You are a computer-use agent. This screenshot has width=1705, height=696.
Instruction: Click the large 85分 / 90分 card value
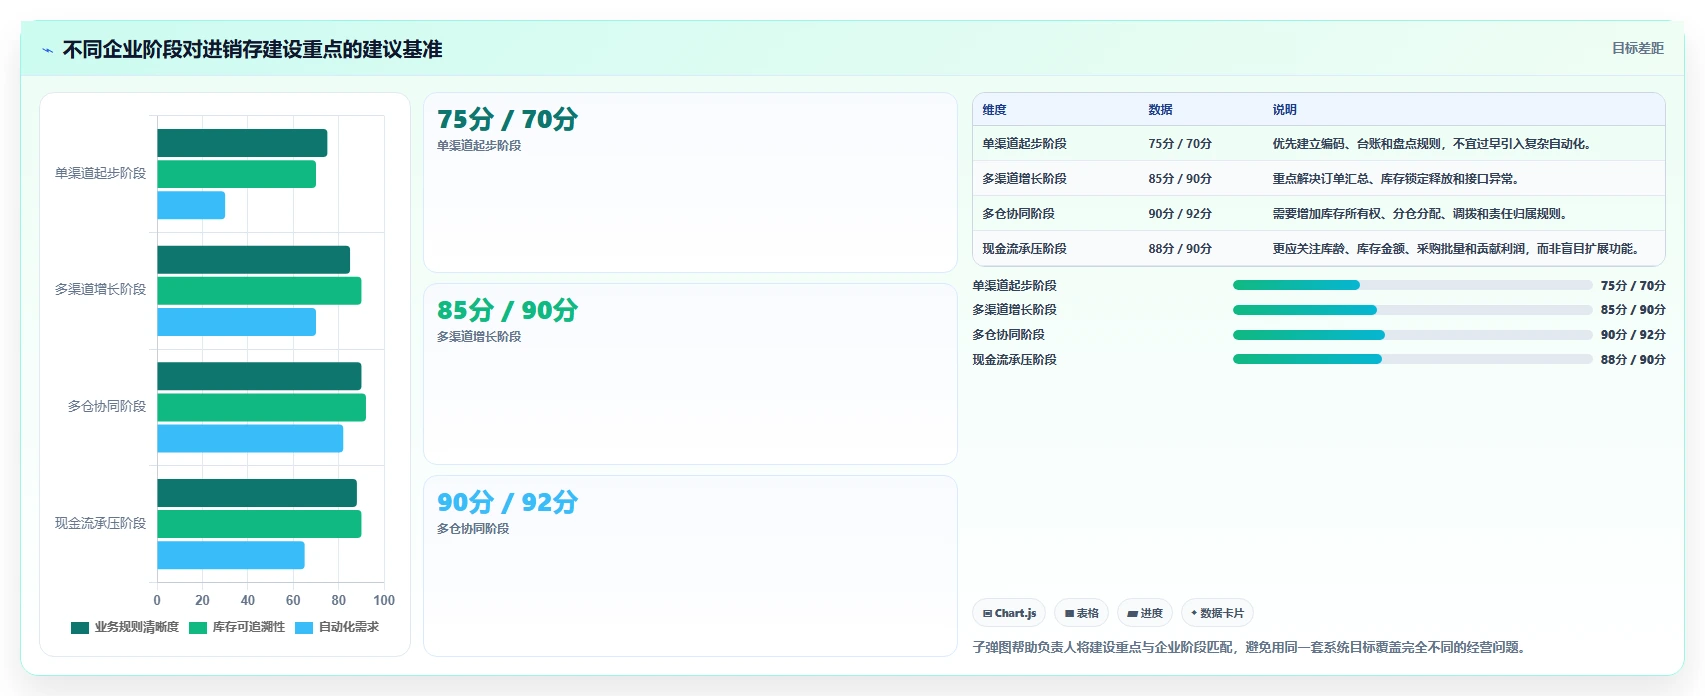point(507,310)
